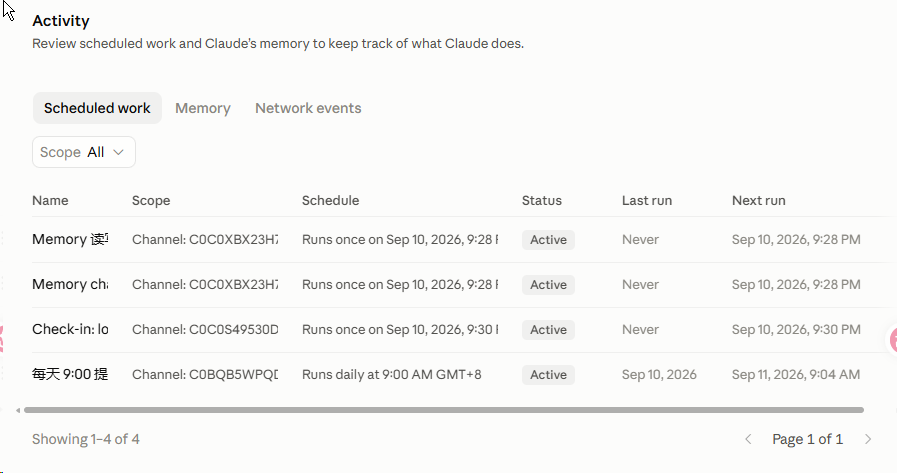Switch to the Memory tab
Image resolution: width=897 pixels, height=473 pixels.
point(203,108)
